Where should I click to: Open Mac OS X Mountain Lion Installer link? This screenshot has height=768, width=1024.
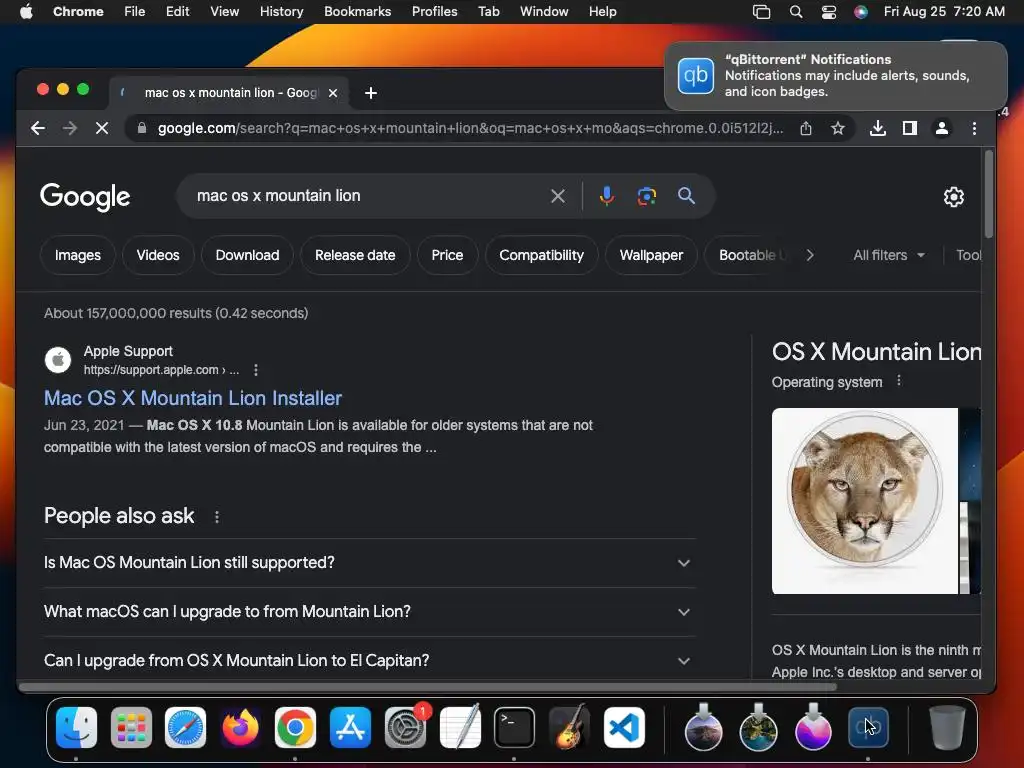tap(193, 398)
